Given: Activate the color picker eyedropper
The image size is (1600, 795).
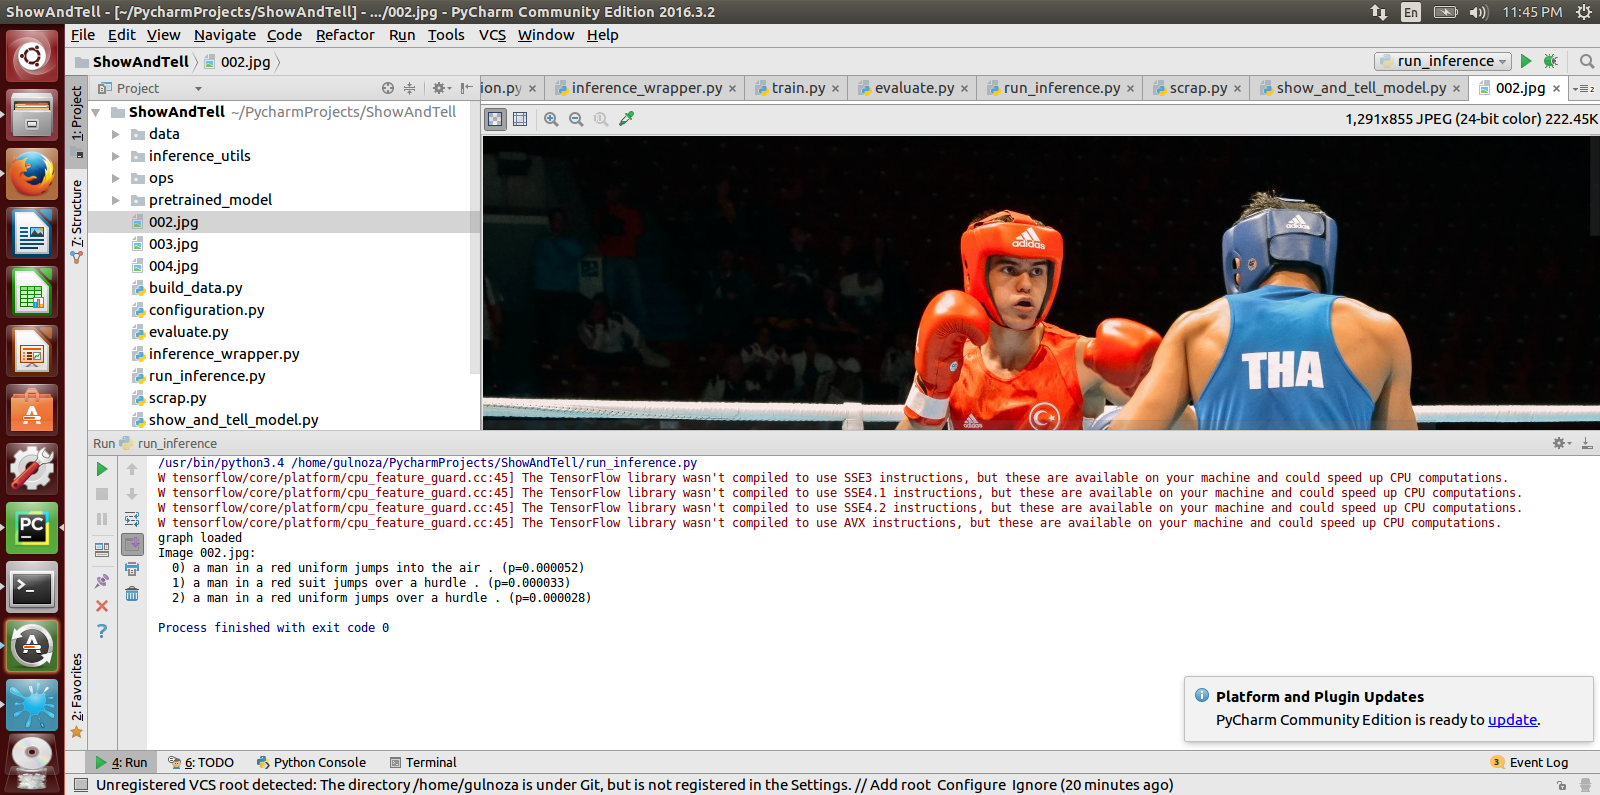Looking at the screenshot, I should [627, 119].
